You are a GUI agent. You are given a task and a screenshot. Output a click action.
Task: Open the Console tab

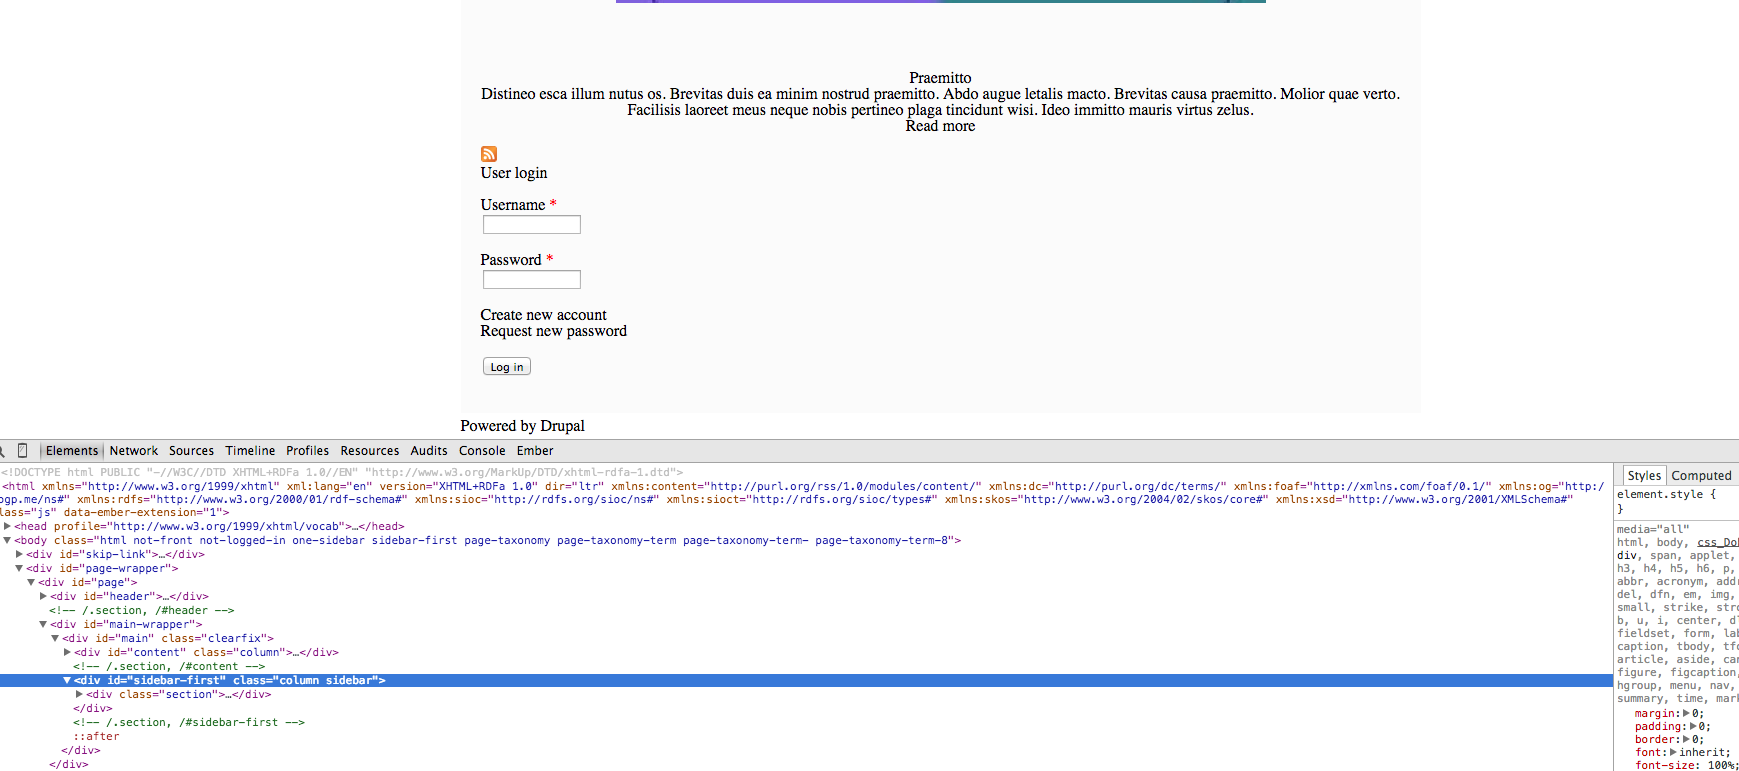(482, 451)
